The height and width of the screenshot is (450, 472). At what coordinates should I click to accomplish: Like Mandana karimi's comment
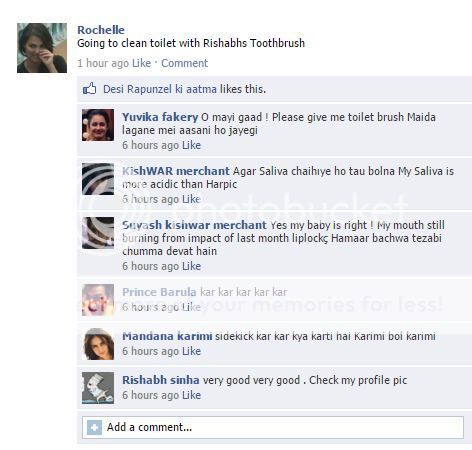(191, 351)
